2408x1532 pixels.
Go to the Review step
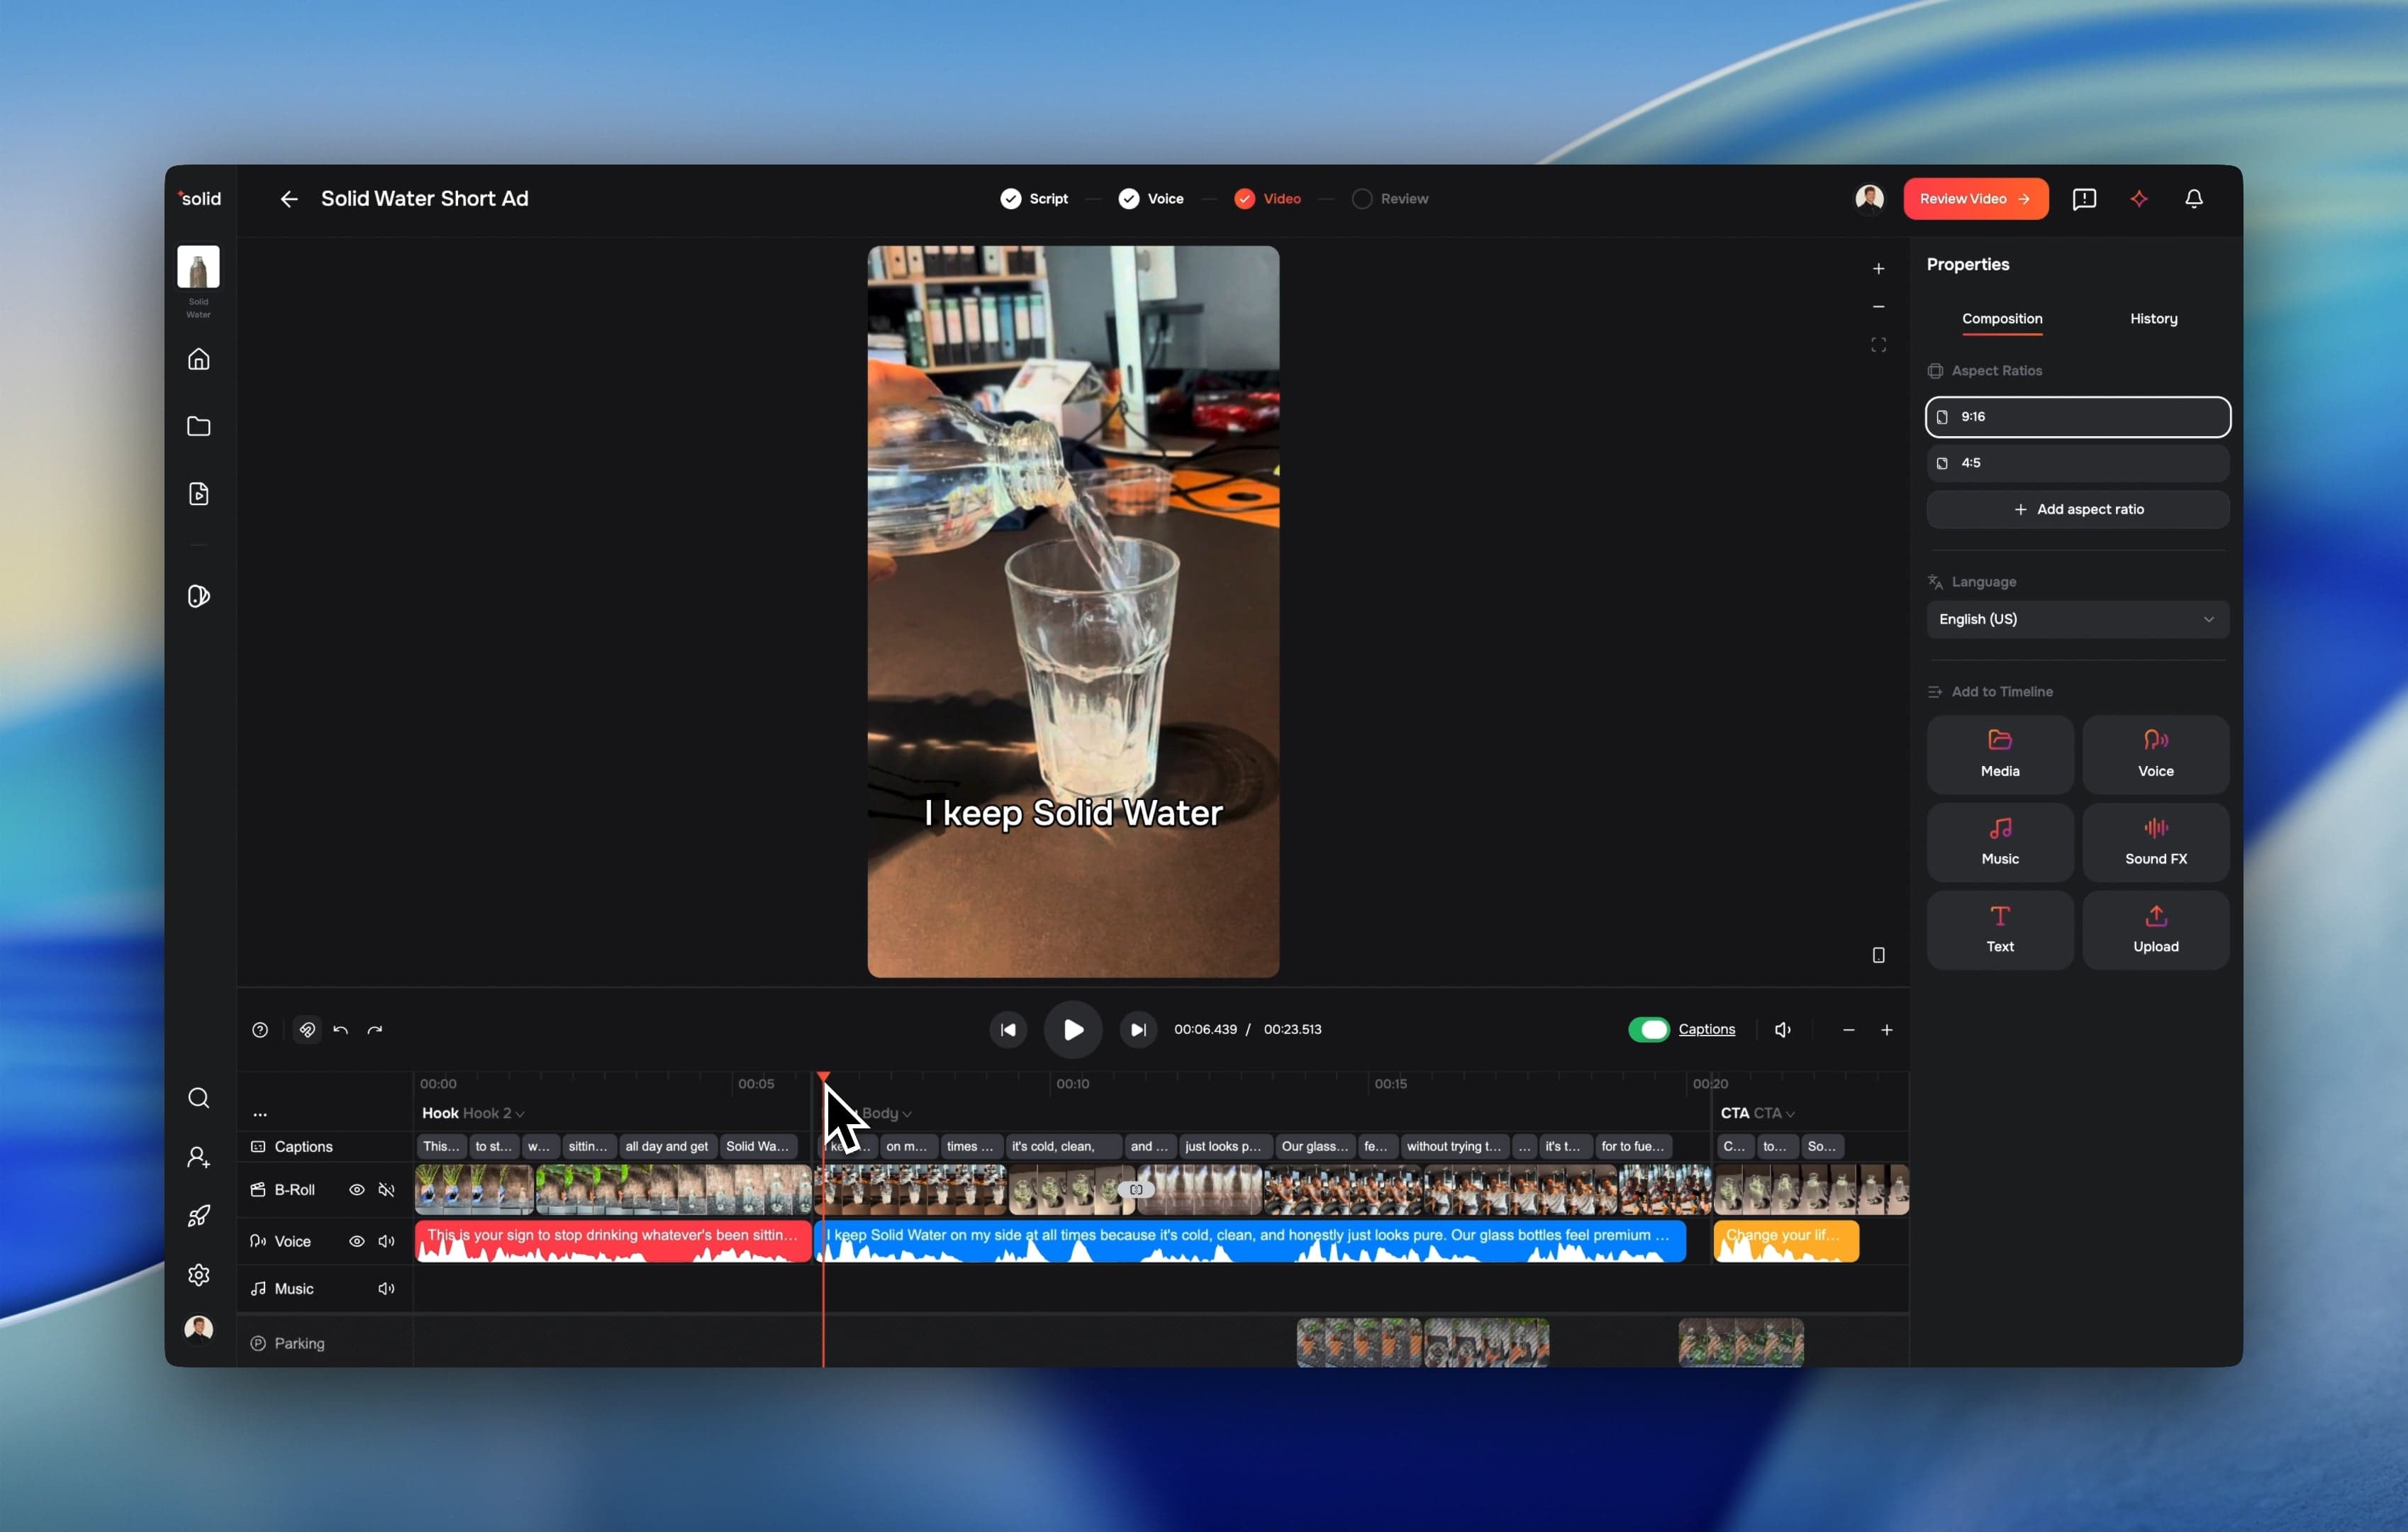1390,199
